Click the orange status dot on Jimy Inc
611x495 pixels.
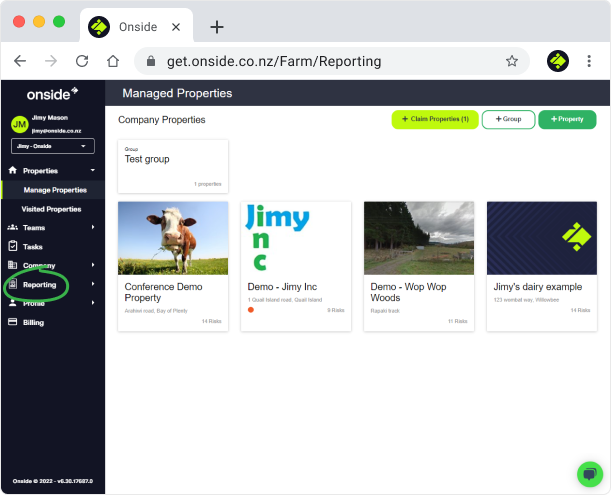(x=251, y=310)
